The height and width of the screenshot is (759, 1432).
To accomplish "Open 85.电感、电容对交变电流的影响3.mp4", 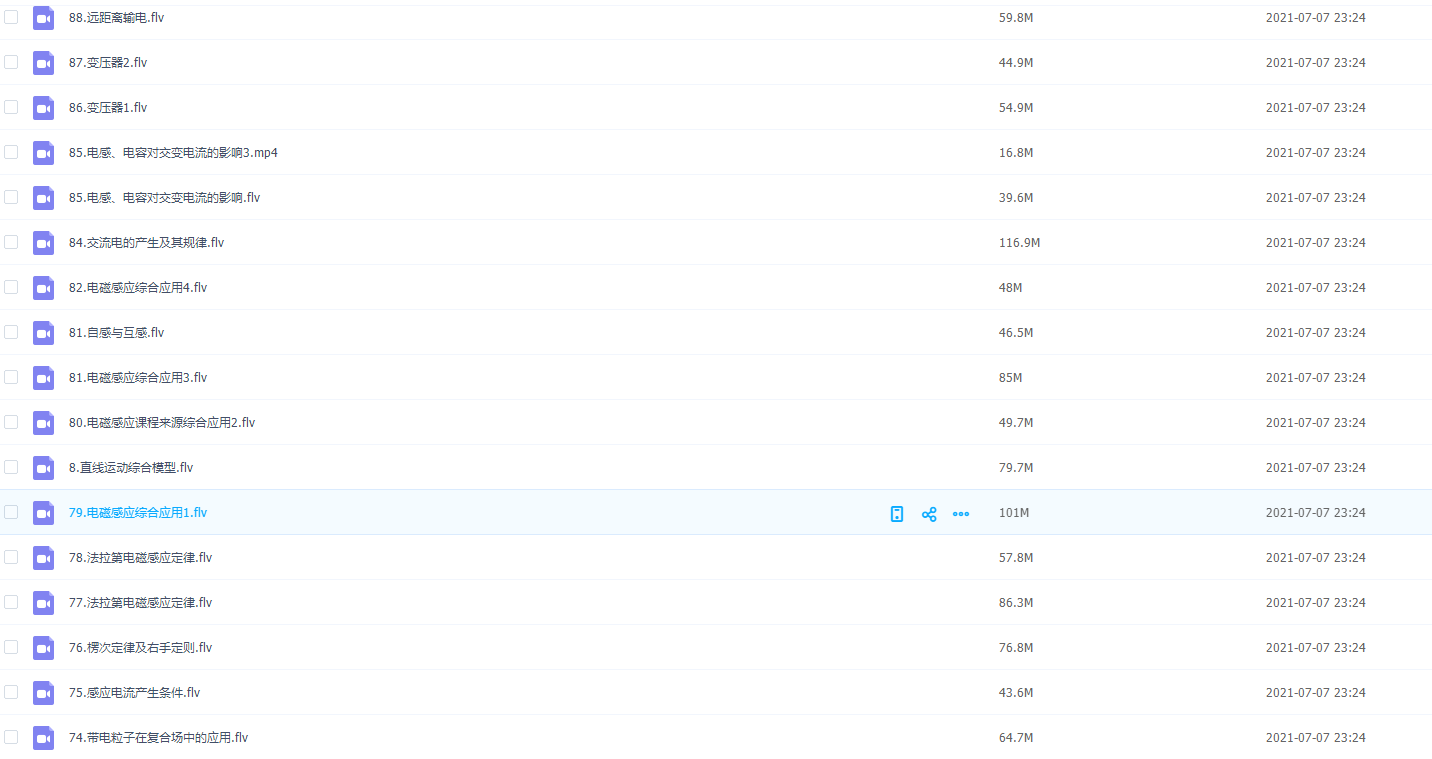I will [173, 153].
